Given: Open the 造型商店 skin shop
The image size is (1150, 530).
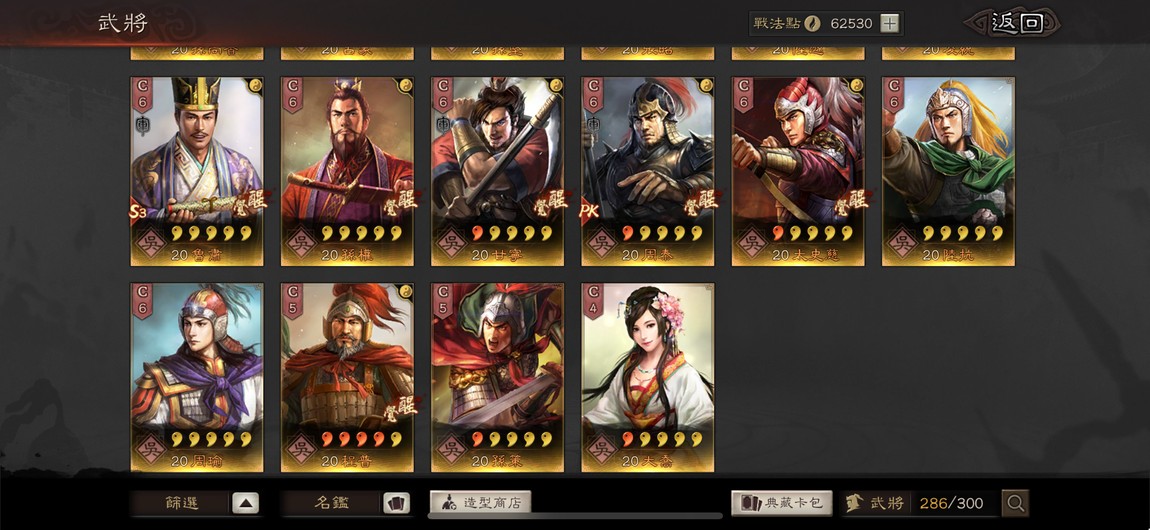Looking at the screenshot, I should (480, 503).
